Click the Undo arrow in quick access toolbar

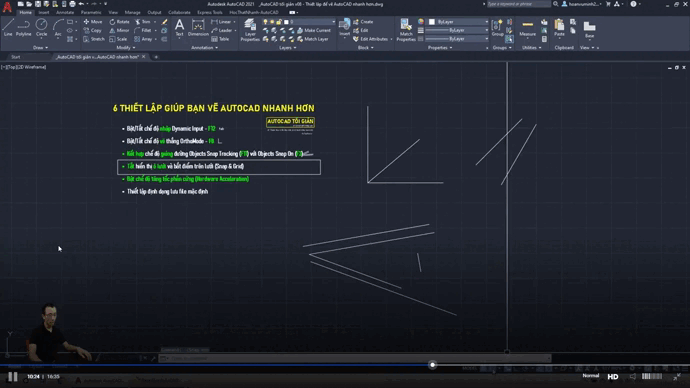(81, 4)
